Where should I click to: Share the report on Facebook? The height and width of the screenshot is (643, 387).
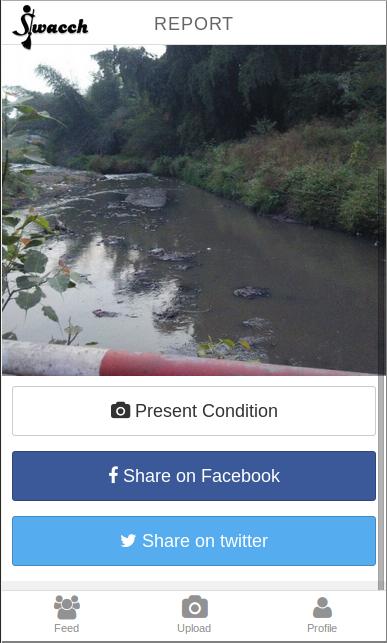[x=194, y=476]
